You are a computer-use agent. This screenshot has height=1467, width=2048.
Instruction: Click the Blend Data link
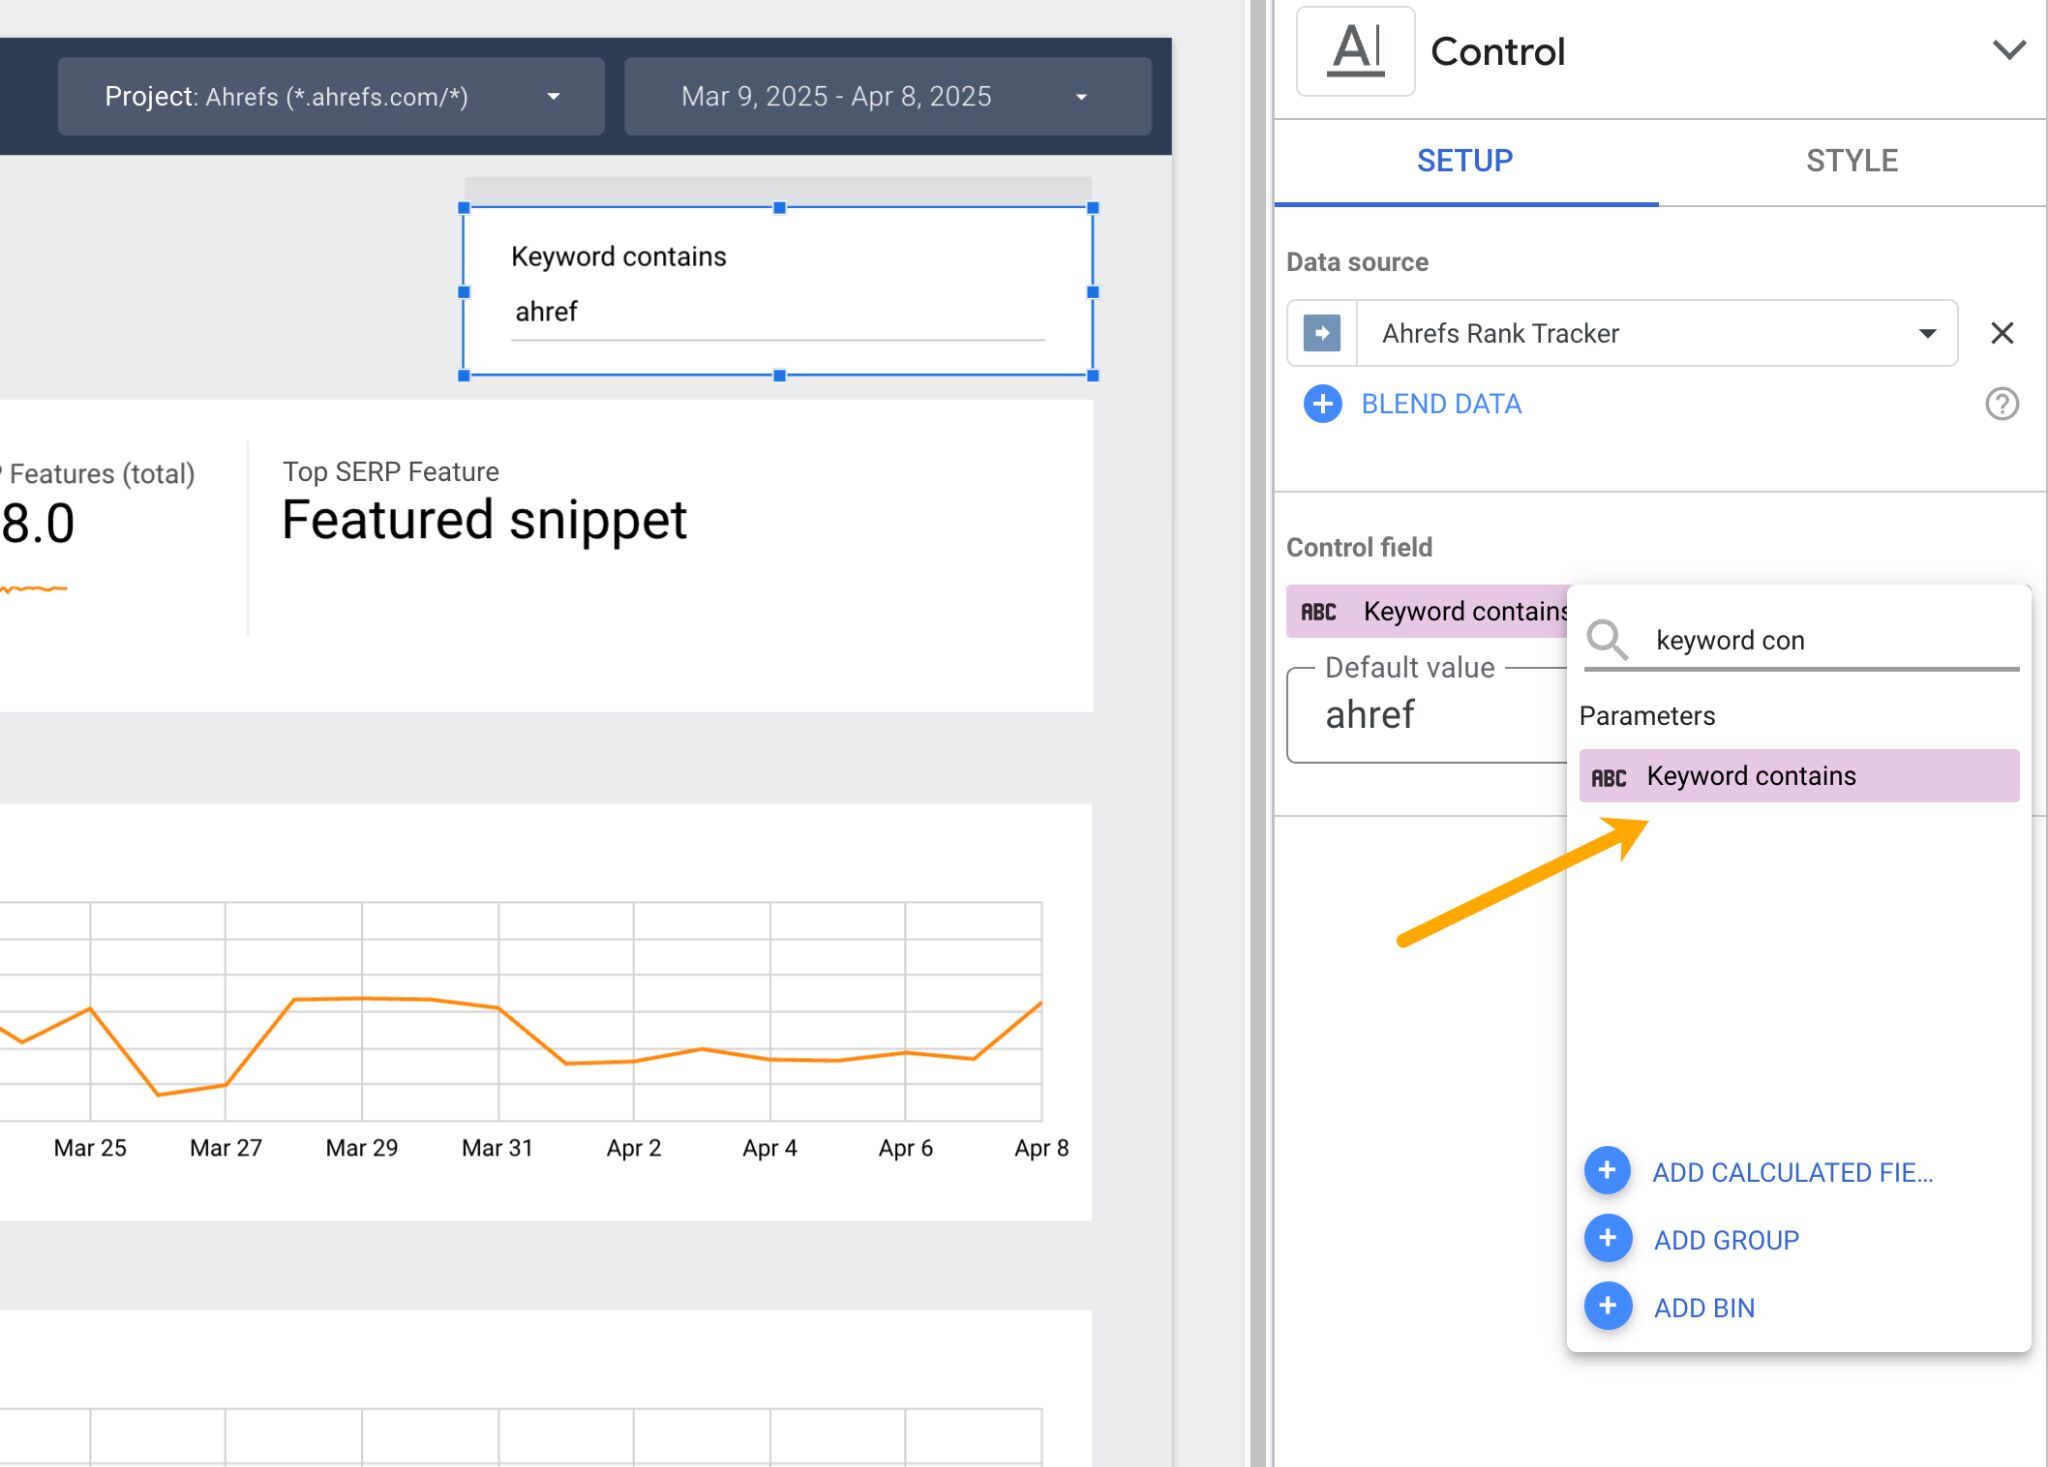pyautogui.click(x=1441, y=404)
